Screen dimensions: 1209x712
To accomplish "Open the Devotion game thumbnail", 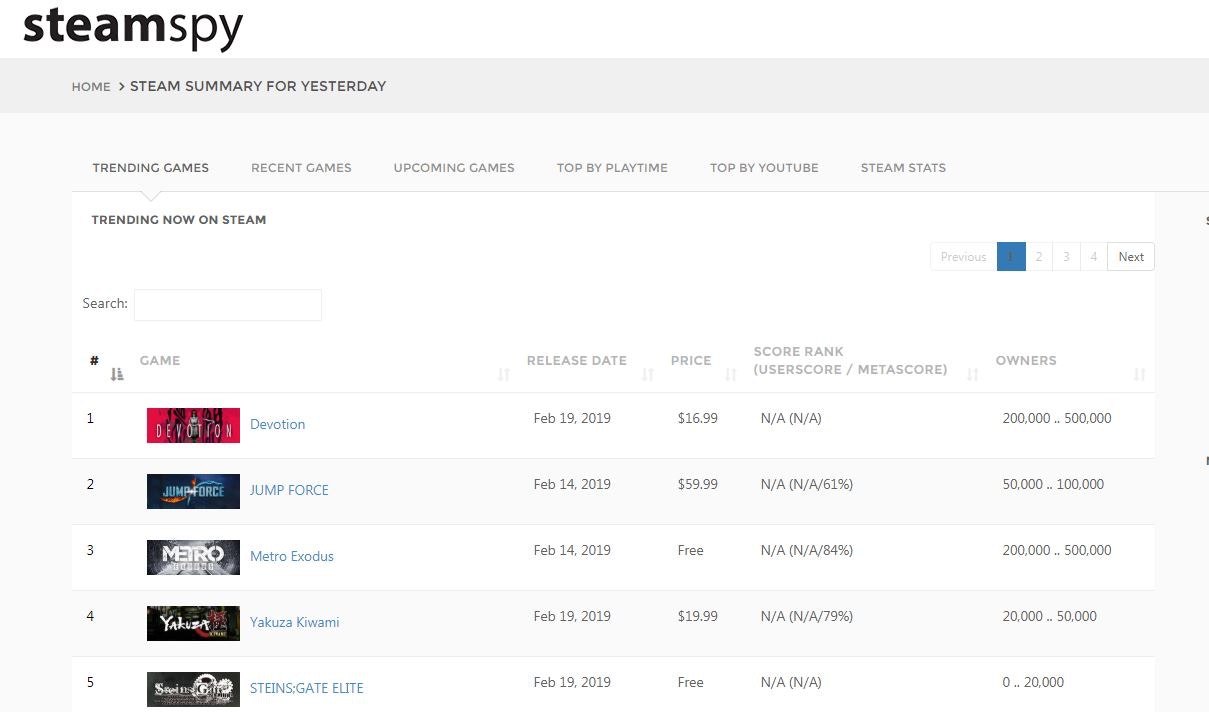I will click(193, 425).
